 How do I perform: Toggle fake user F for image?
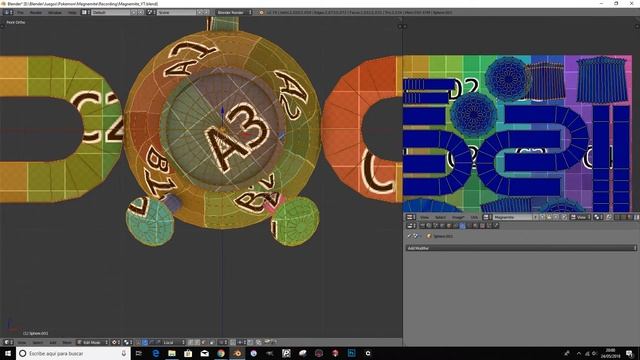(x=536, y=217)
